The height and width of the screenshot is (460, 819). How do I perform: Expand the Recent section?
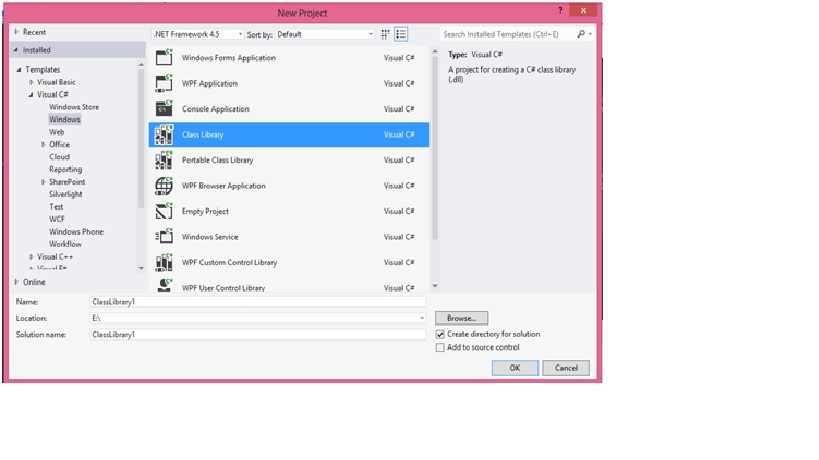tap(17, 32)
